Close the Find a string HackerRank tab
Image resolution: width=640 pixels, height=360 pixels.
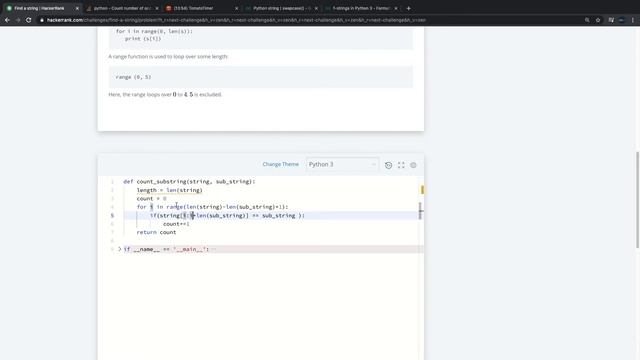pos(77,8)
